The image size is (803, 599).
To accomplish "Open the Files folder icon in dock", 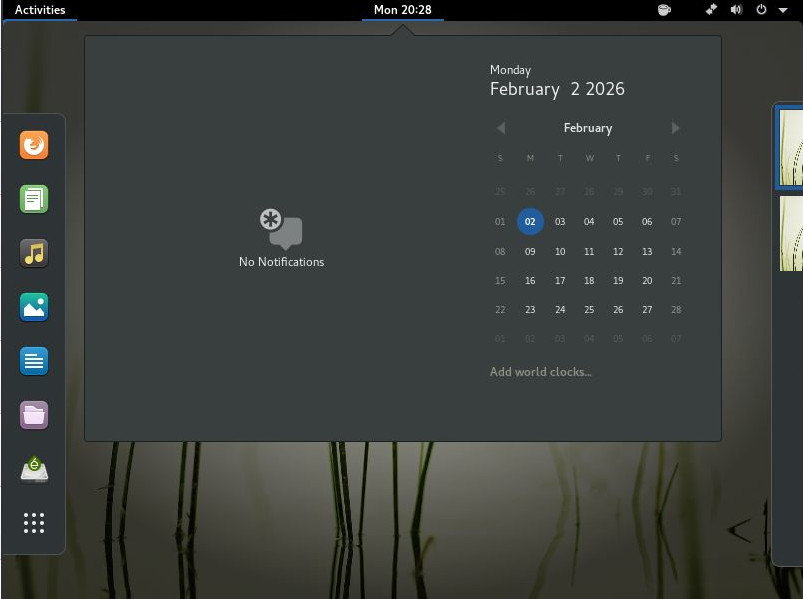I will [34, 415].
